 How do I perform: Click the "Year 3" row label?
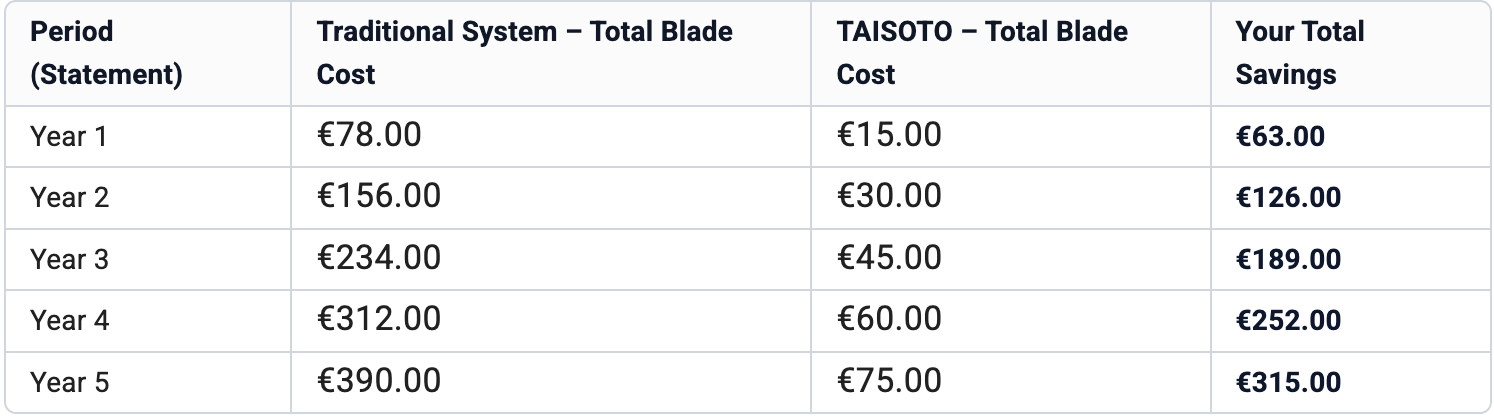(69, 260)
